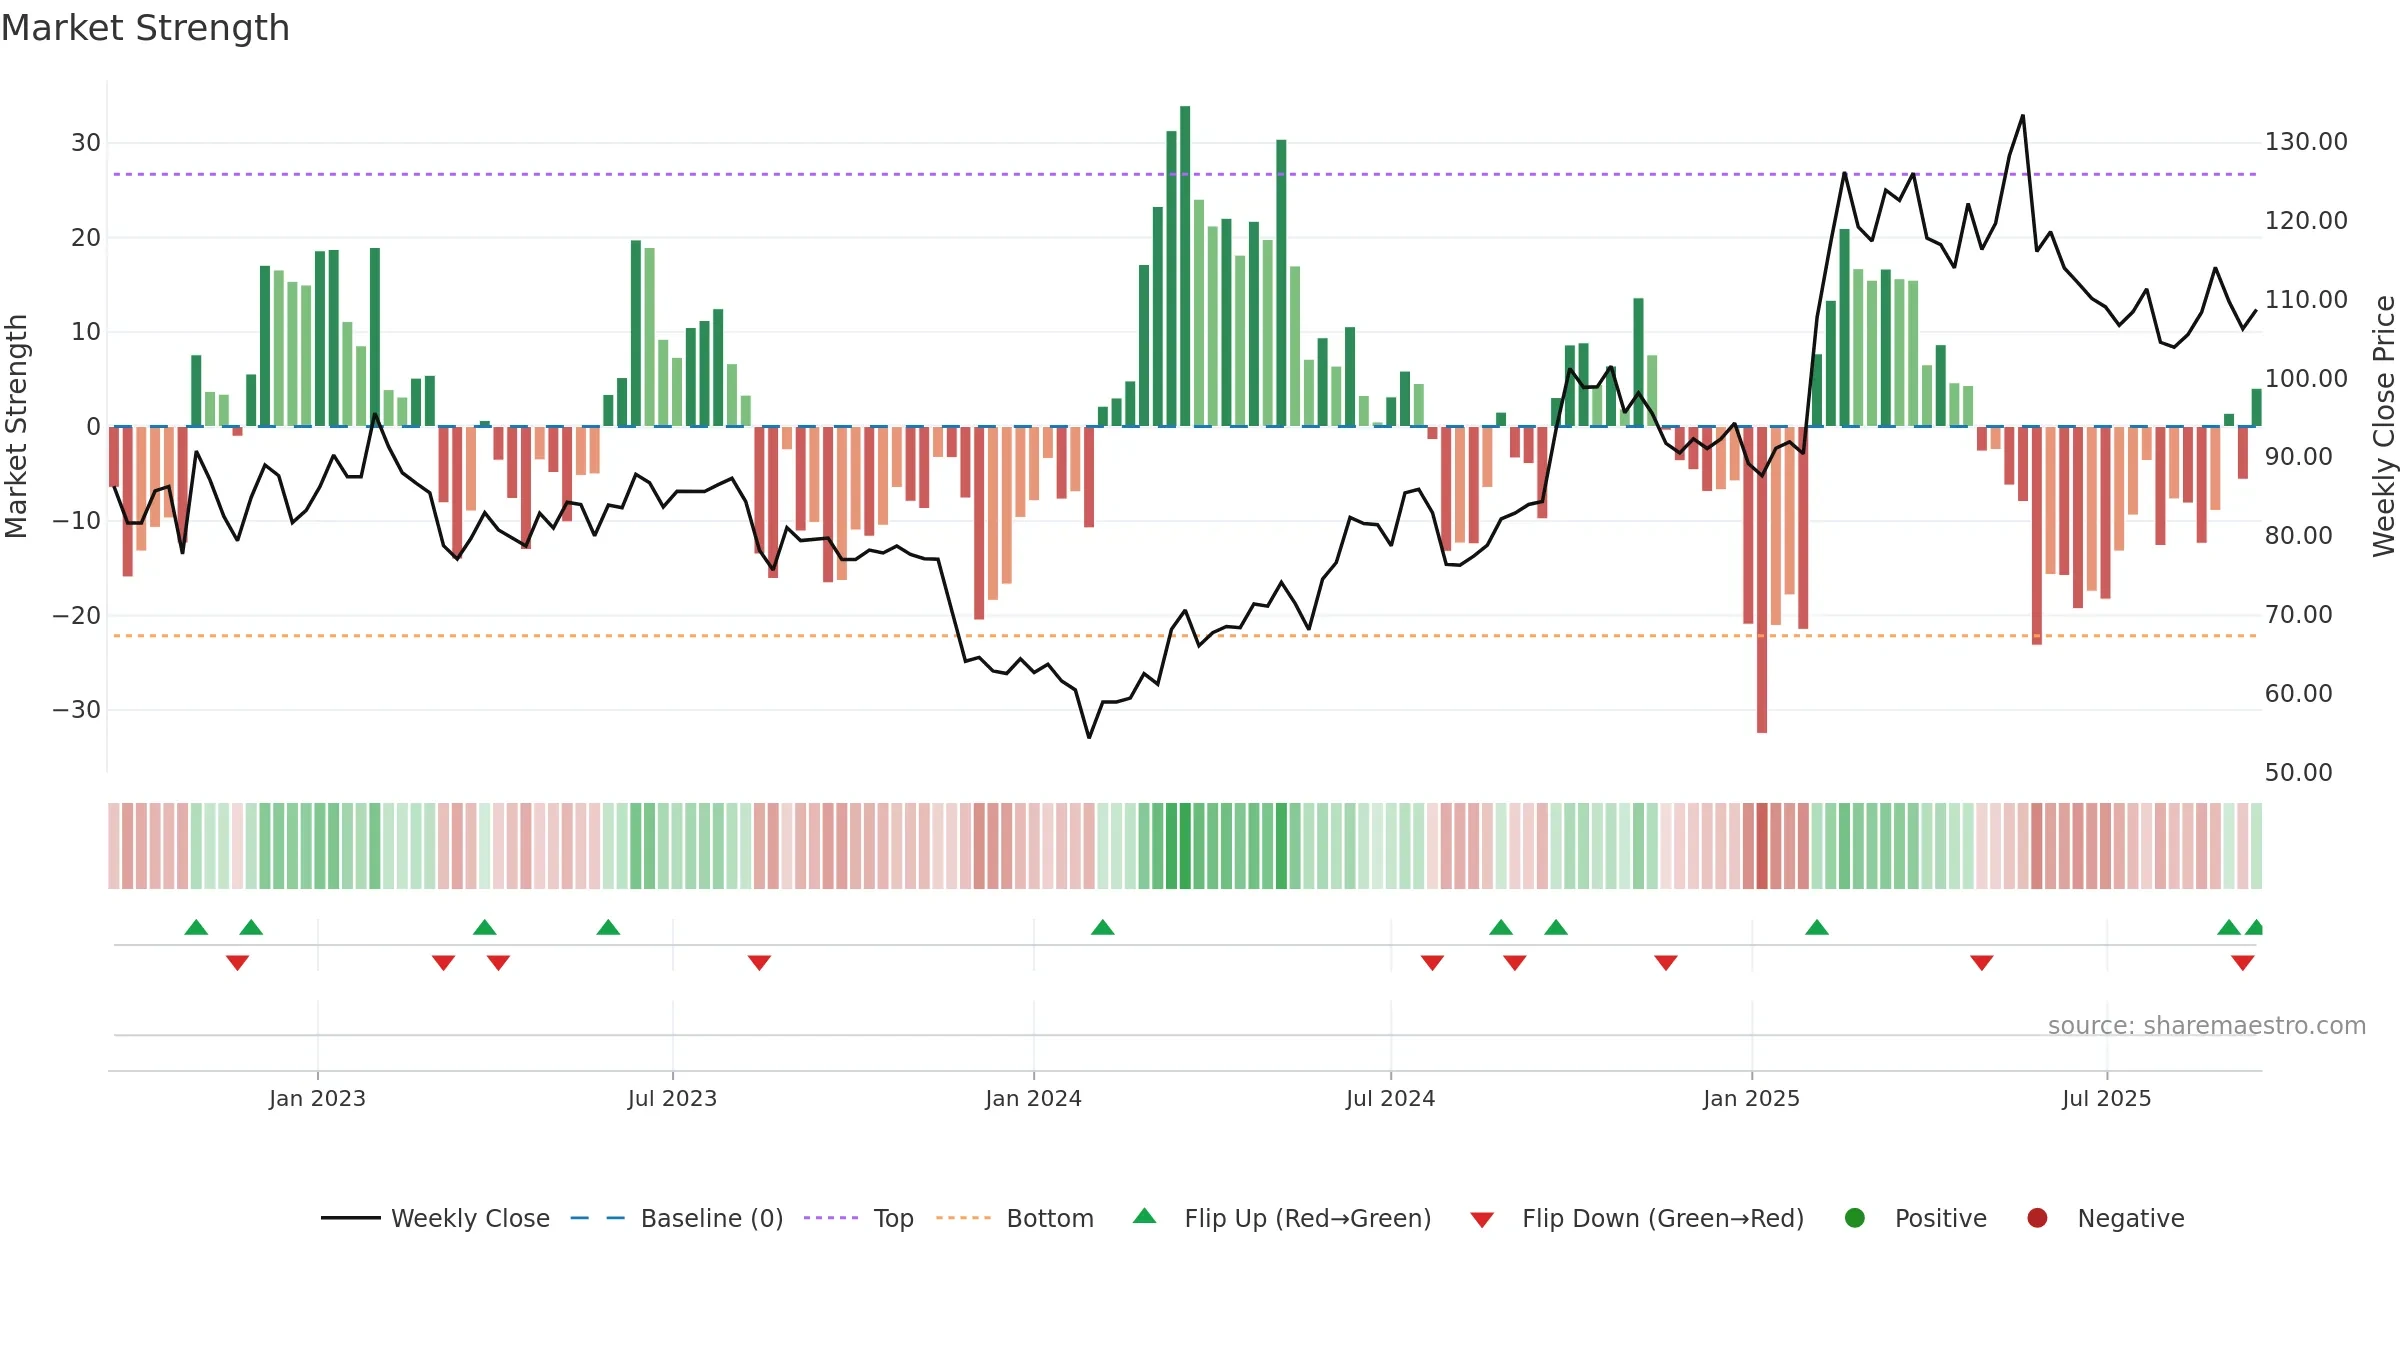The height and width of the screenshot is (1350, 2400).
Task: Click the 130.00 price axis label
Action: tap(2306, 142)
